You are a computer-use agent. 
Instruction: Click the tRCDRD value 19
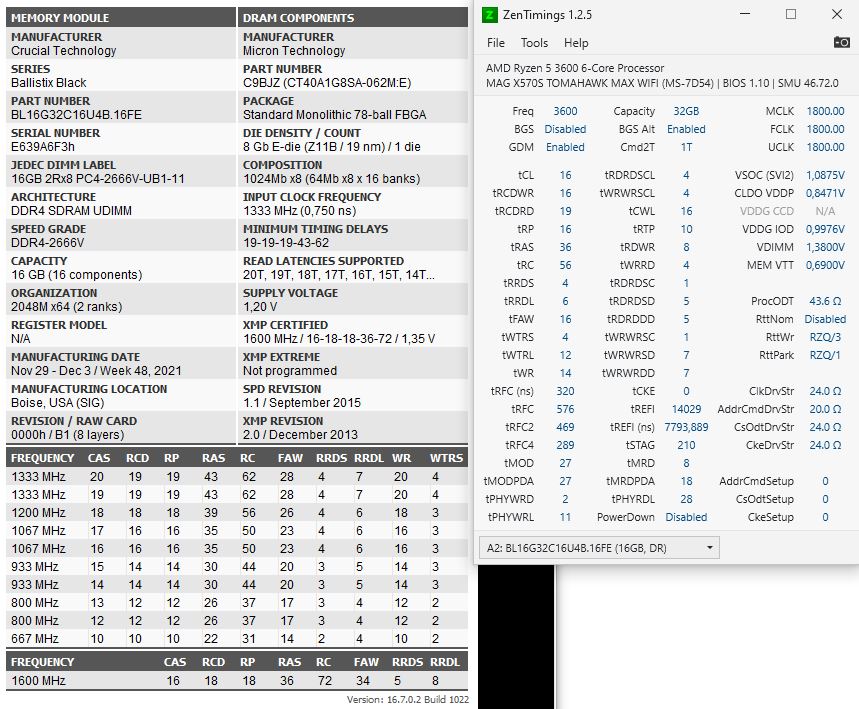click(x=565, y=211)
